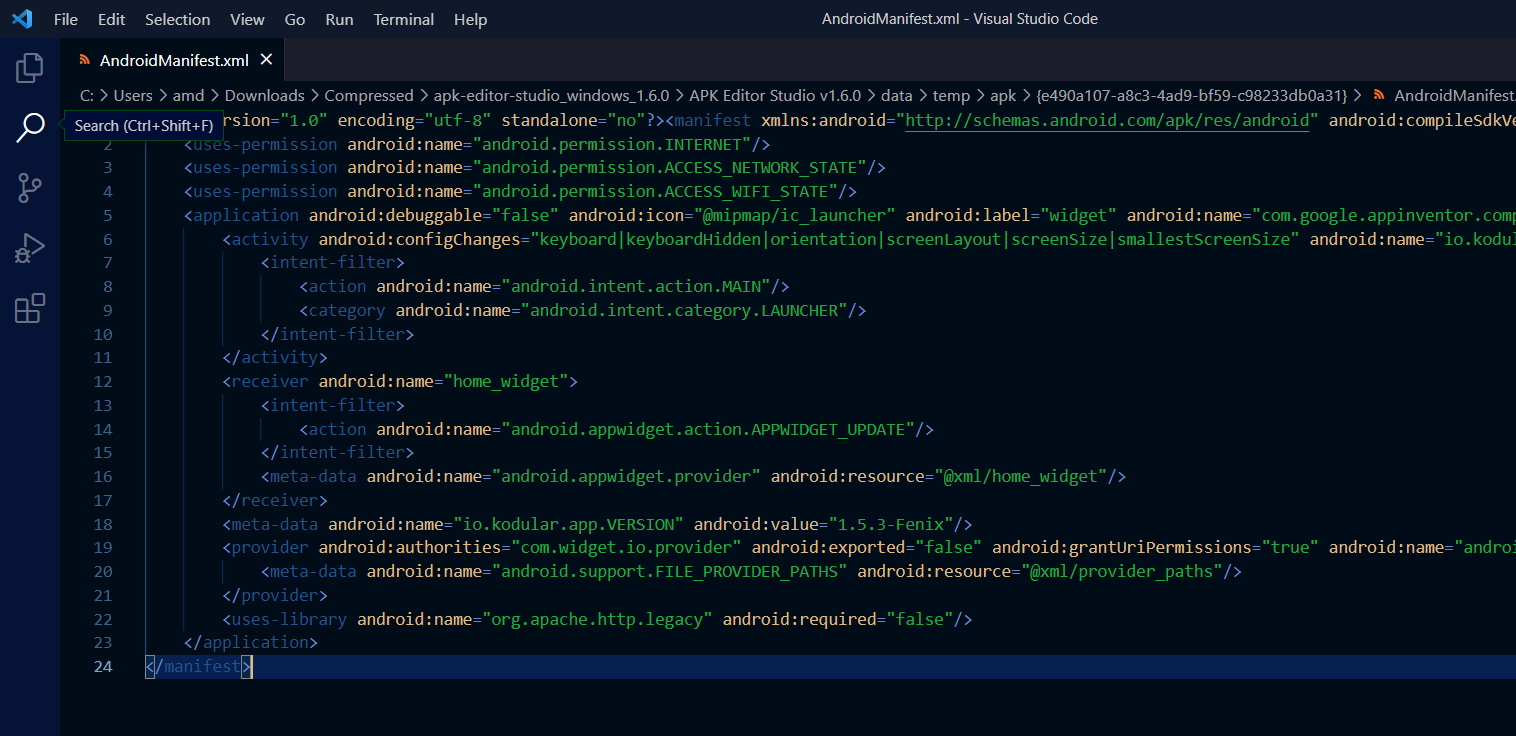The height and width of the screenshot is (736, 1516).
Task: Open the Source Control view
Action: click(x=29, y=187)
